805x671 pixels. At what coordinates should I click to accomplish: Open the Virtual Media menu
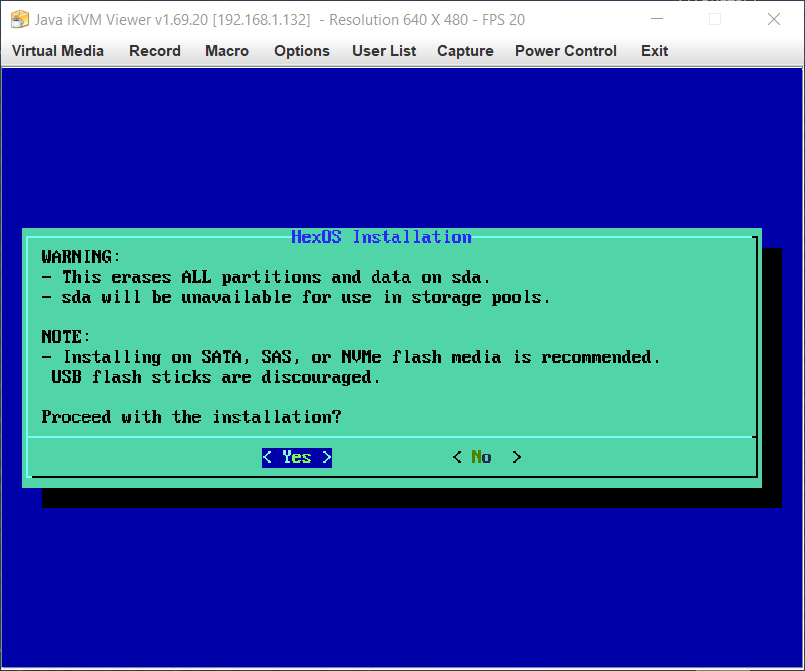pos(58,51)
